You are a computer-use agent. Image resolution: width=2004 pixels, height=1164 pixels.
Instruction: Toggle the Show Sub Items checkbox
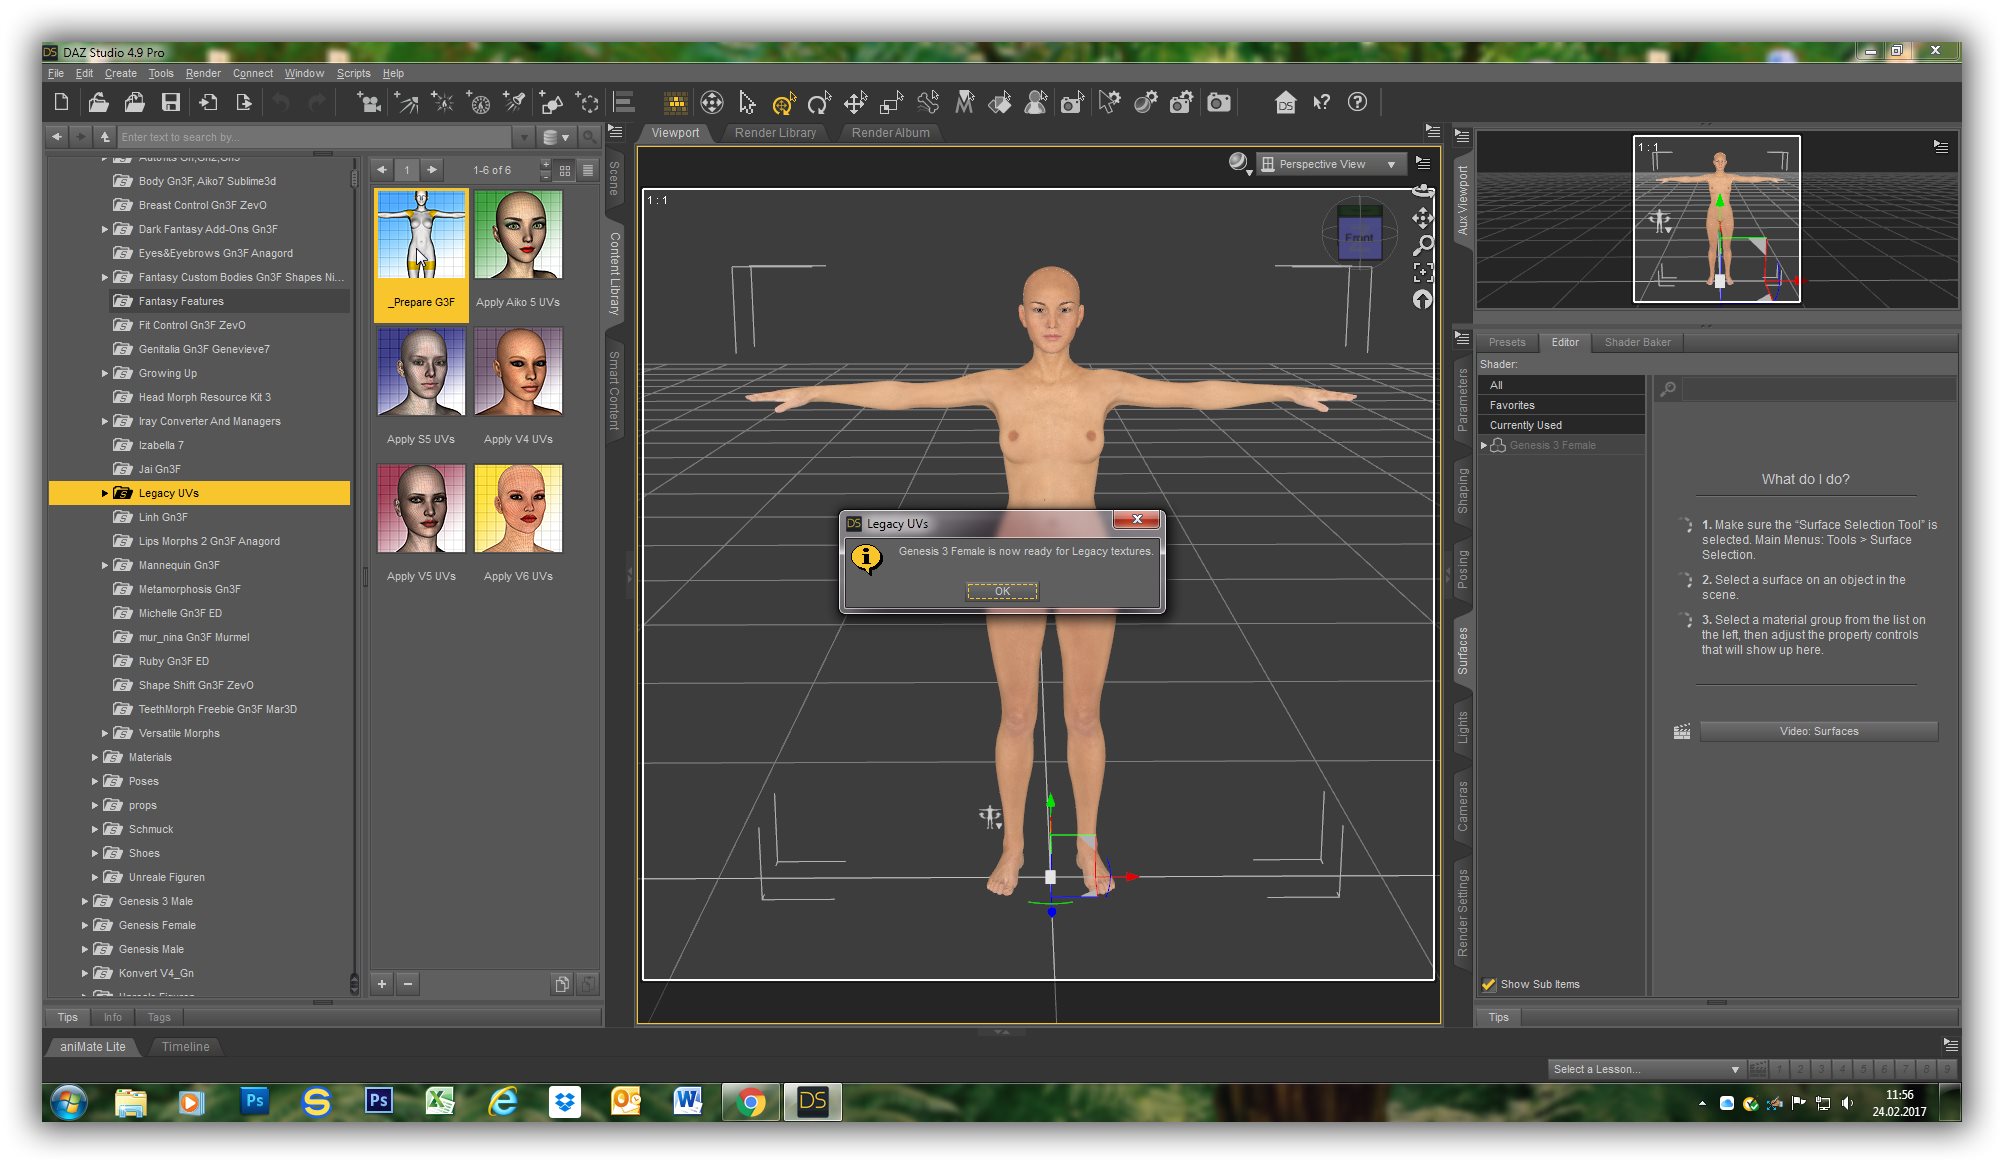(1488, 984)
